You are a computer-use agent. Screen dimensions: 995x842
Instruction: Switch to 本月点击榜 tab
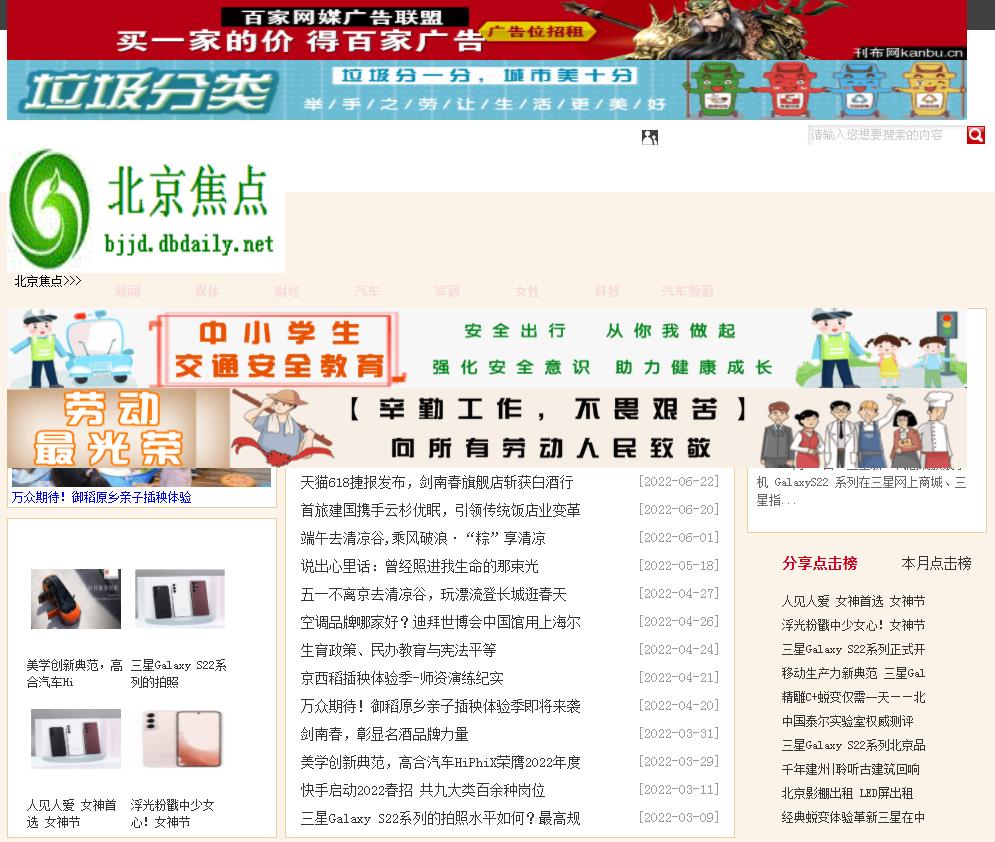click(x=936, y=563)
